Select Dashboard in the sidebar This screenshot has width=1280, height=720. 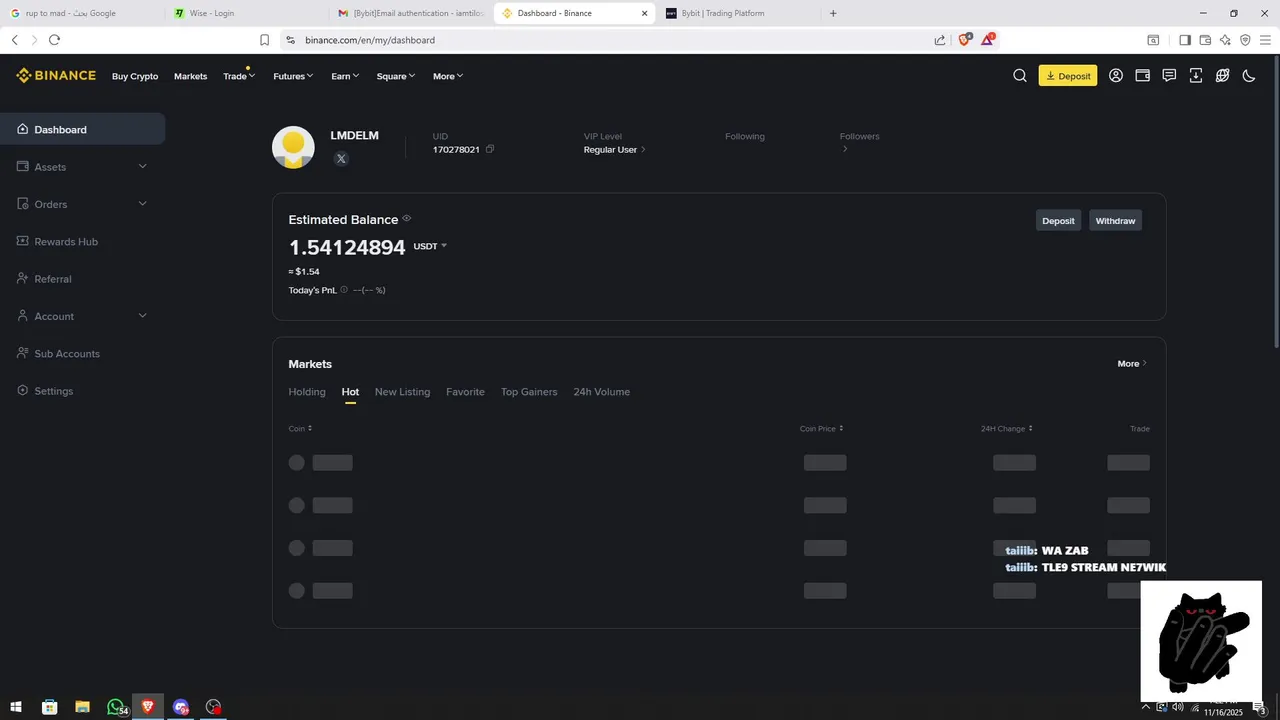(82, 129)
